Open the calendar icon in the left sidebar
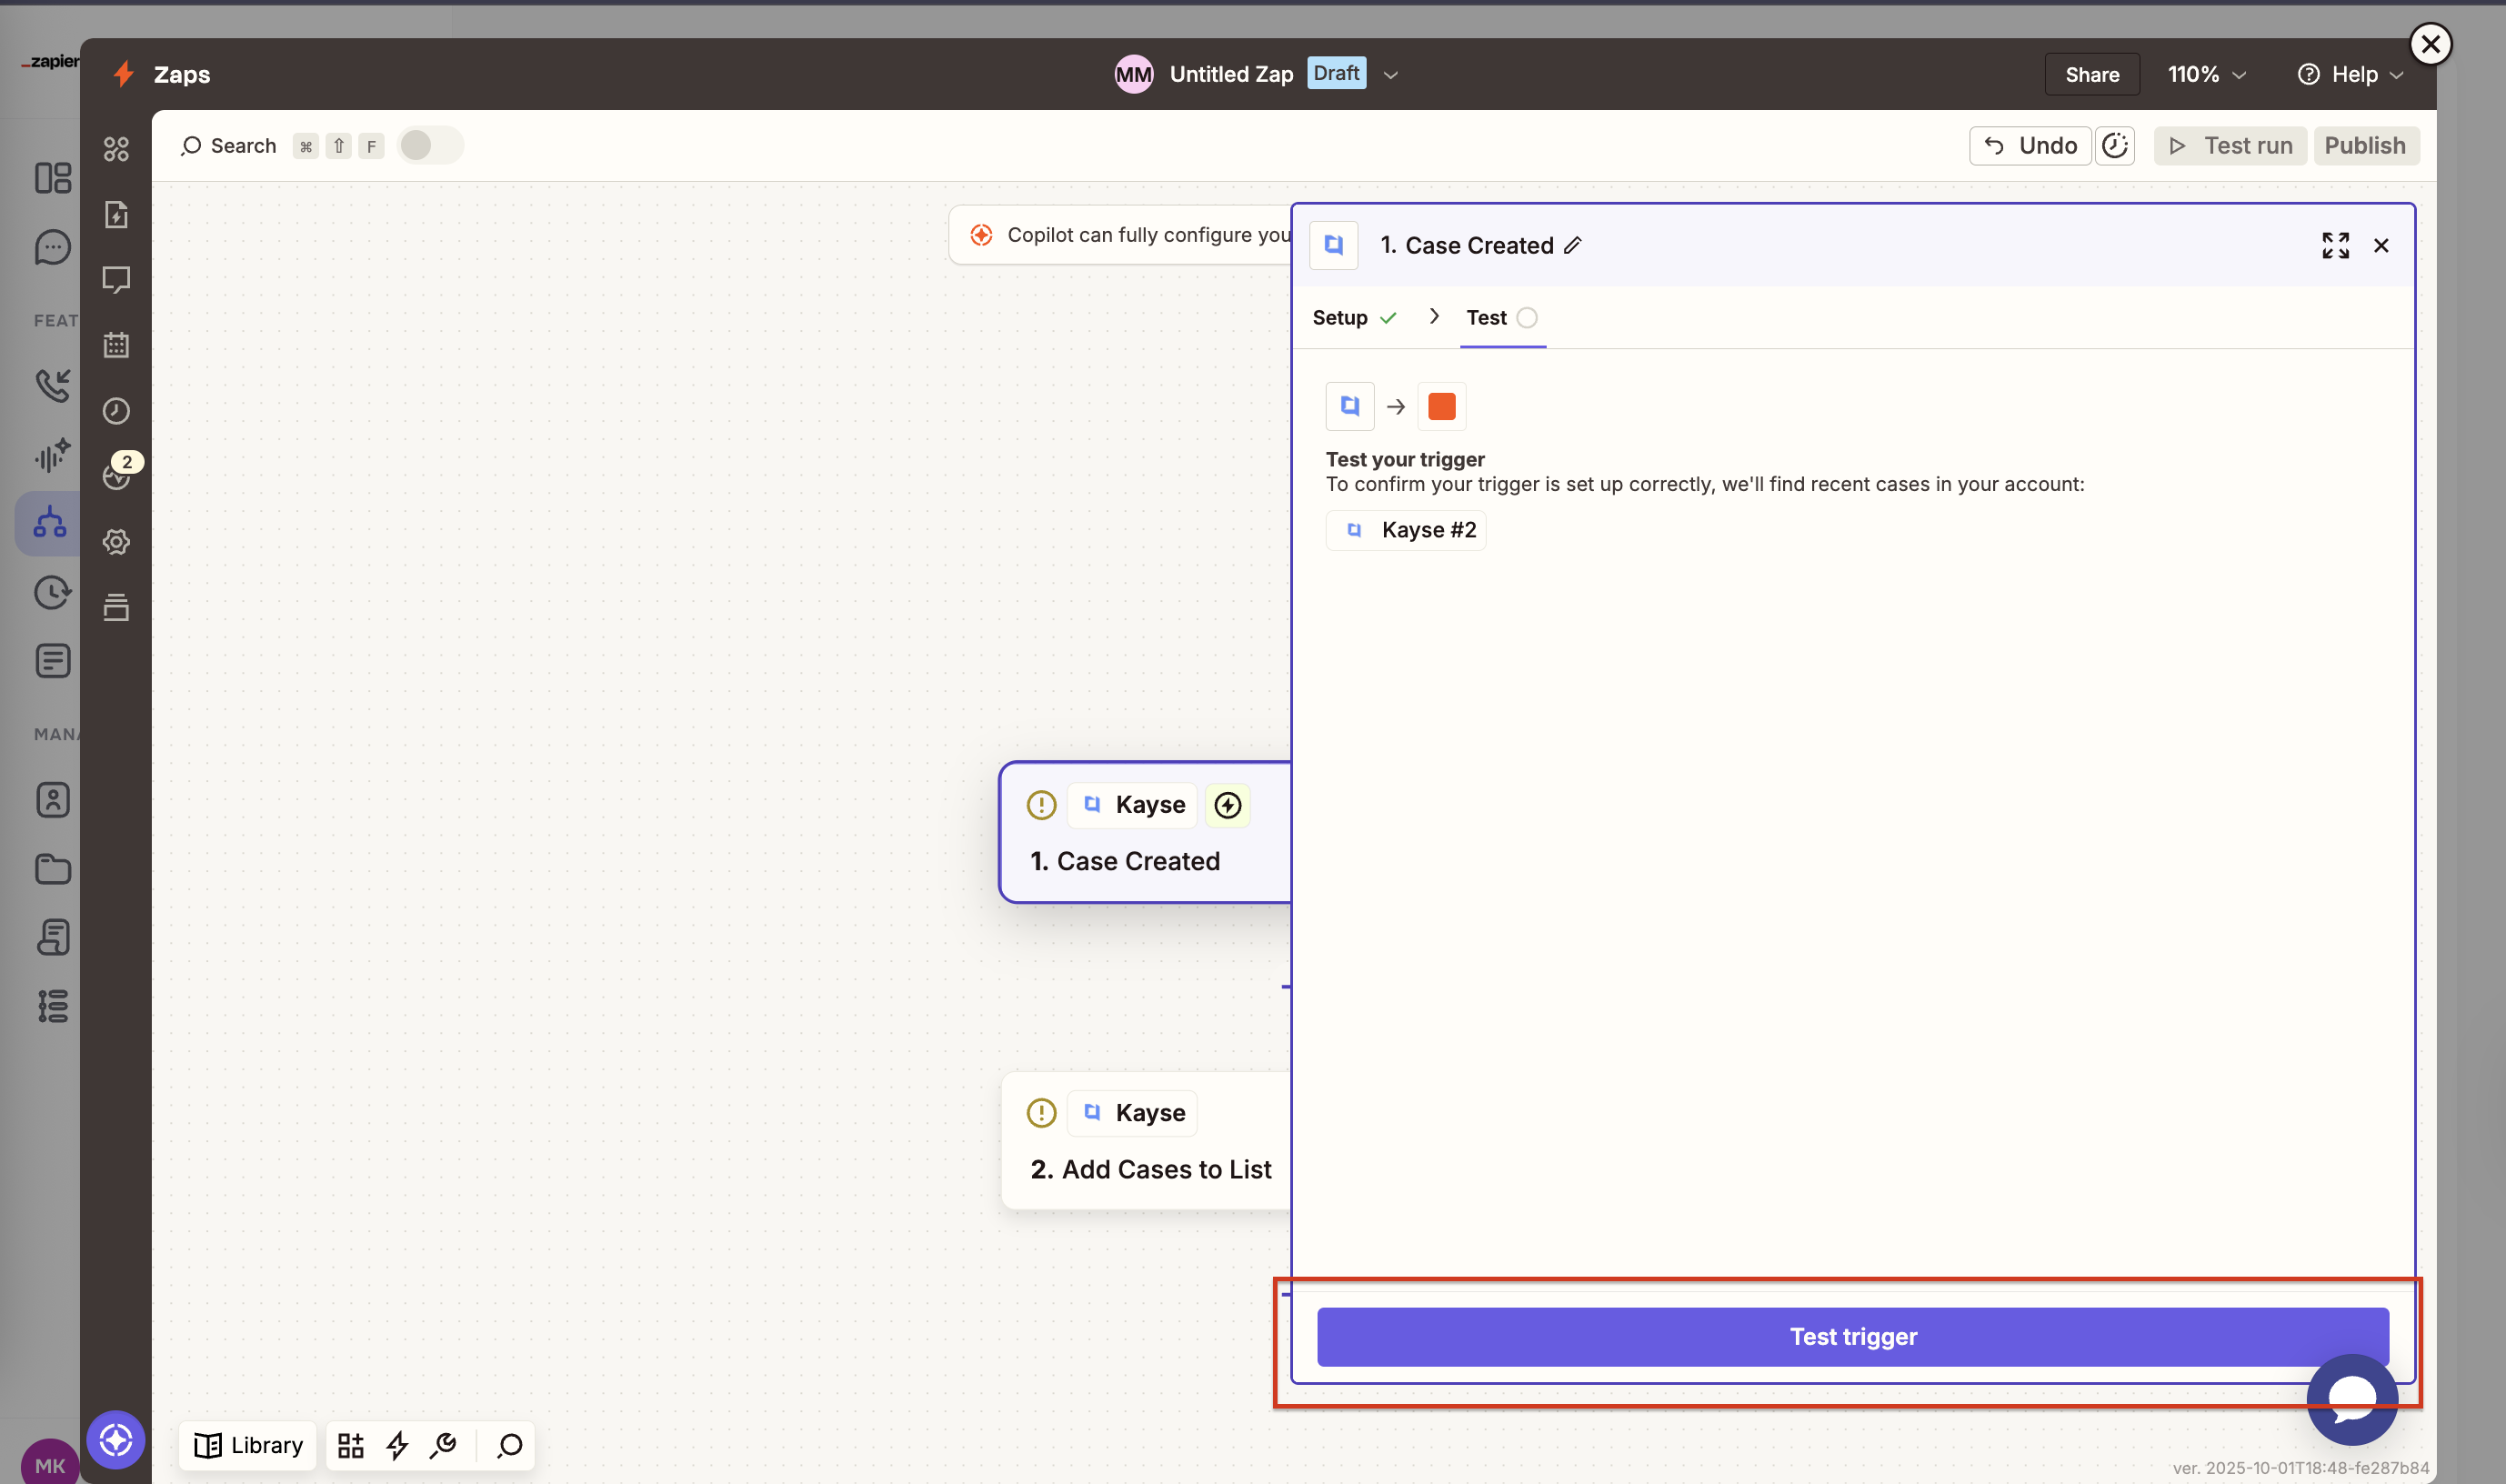This screenshot has height=1484, width=2506. (117, 345)
